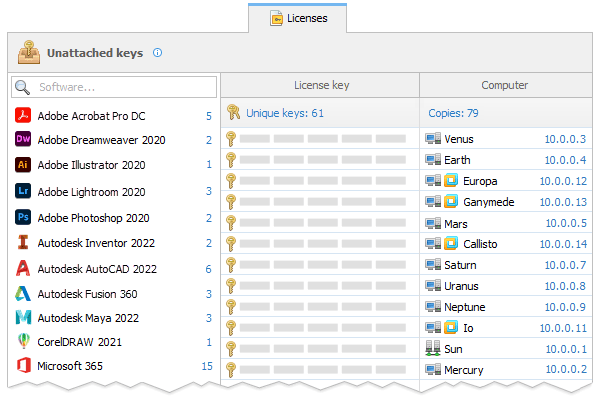Viewport: 600px width, 400px height.
Task: Click the Uranus computer icon
Action: click(433, 285)
